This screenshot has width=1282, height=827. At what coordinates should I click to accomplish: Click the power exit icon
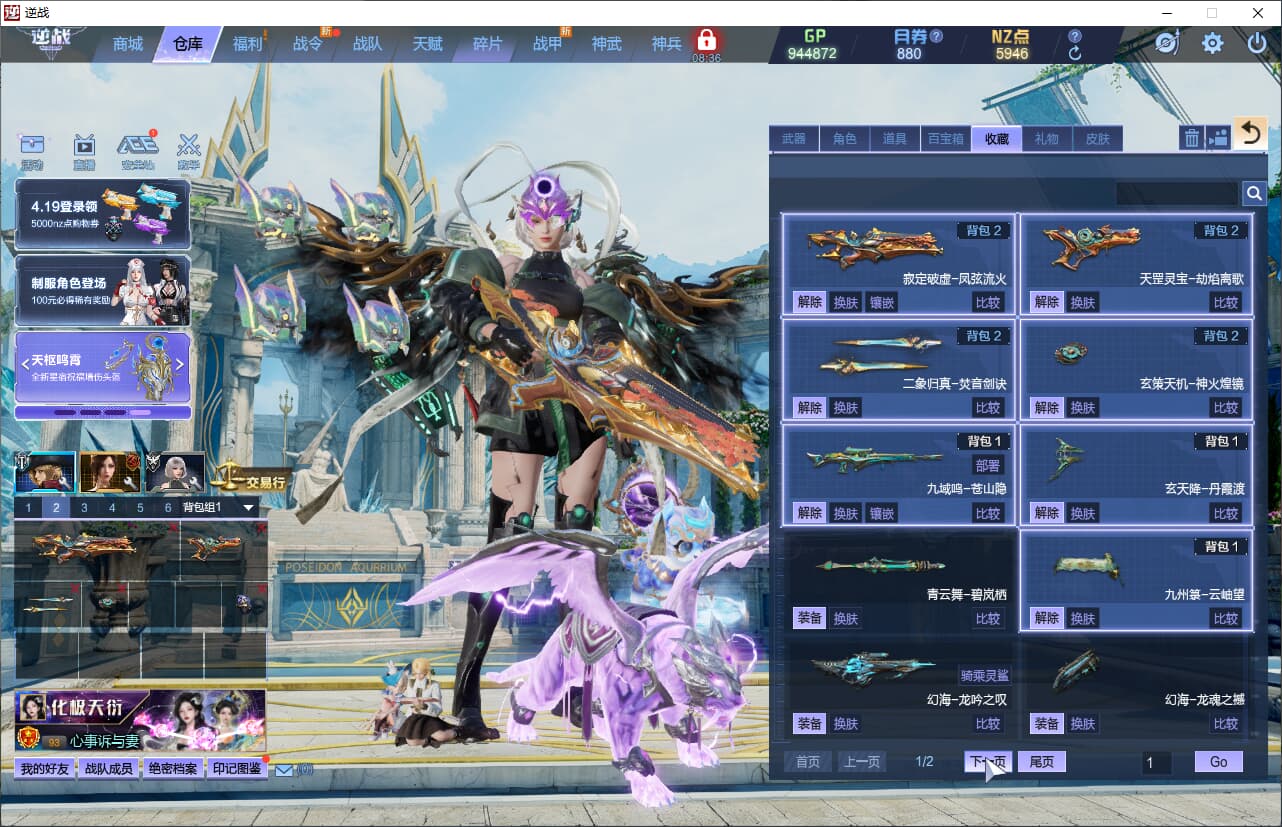point(1257,43)
